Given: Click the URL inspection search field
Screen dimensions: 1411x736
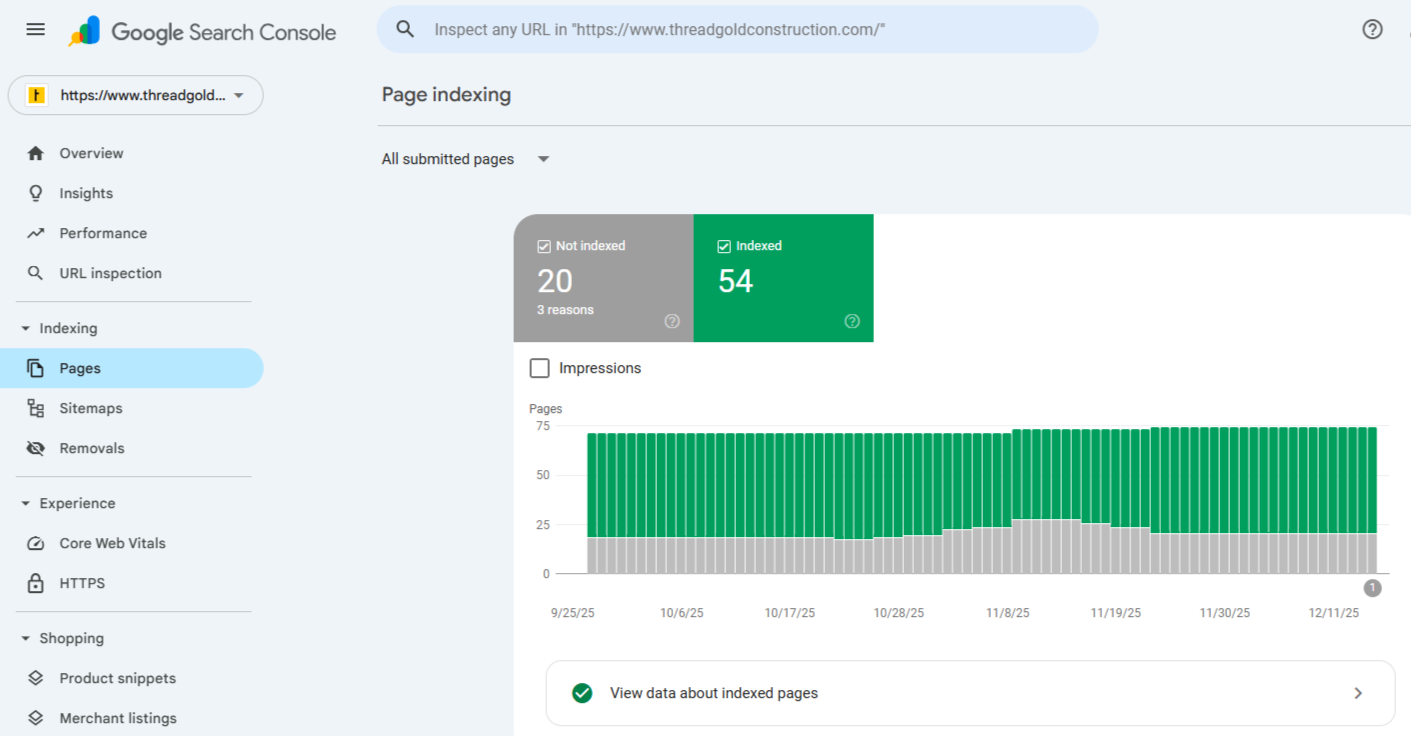Looking at the screenshot, I should point(738,29).
